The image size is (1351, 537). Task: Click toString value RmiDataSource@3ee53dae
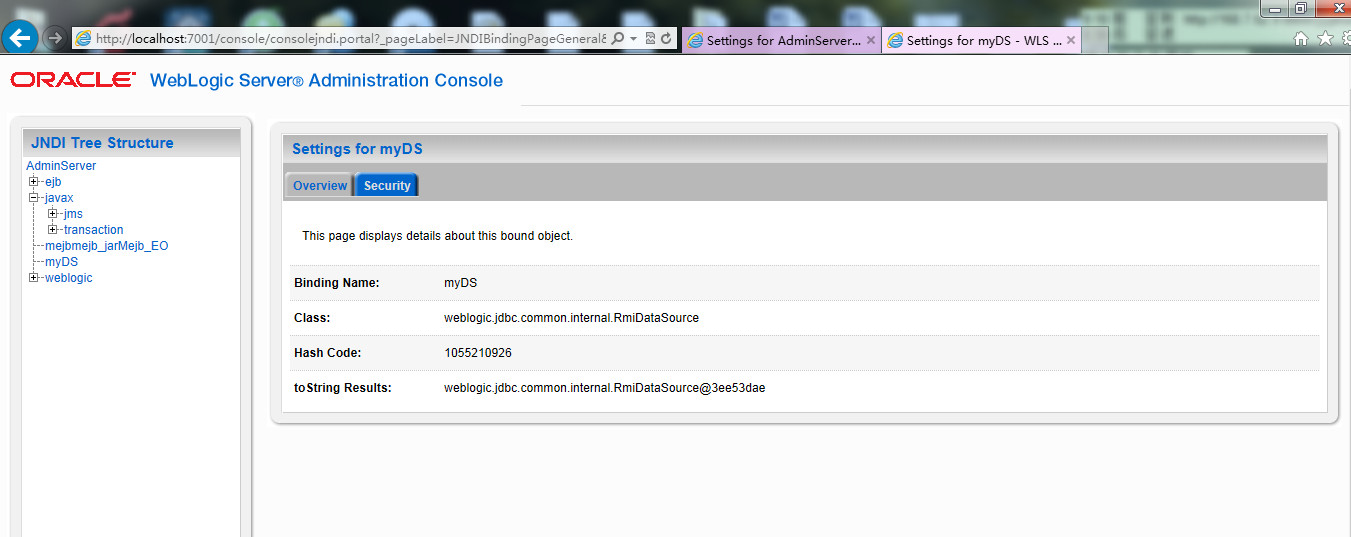[604, 388]
